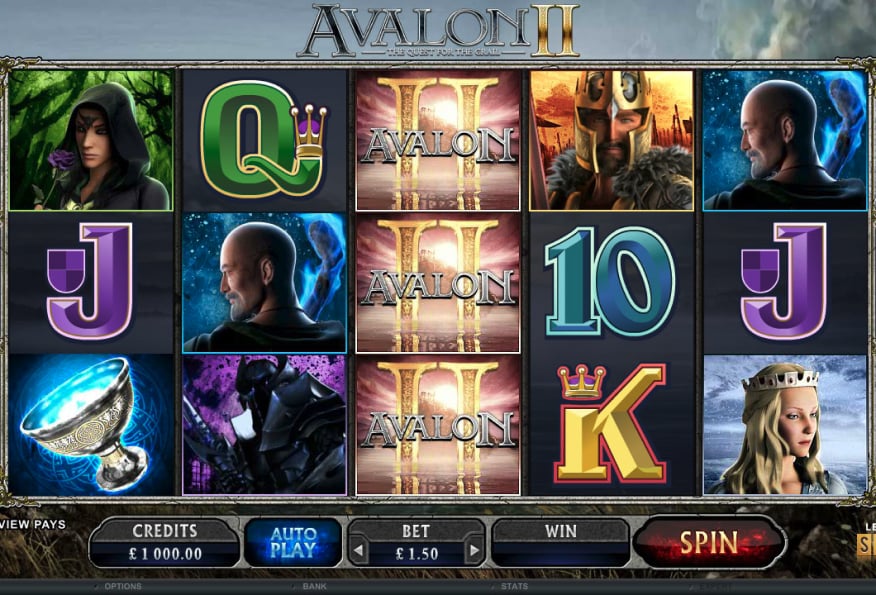Click the hooded woman with purple rose

pyautogui.click(x=91, y=140)
